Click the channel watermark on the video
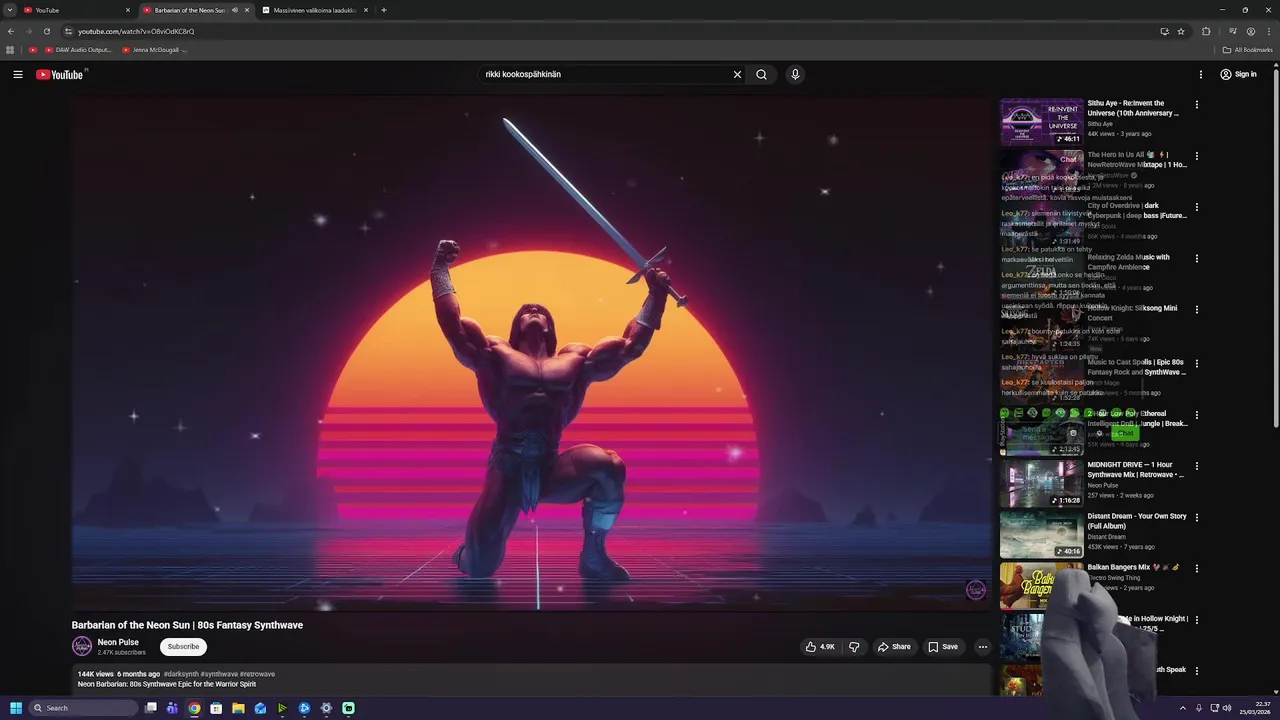Image resolution: width=1280 pixels, height=720 pixels. click(976, 590)
